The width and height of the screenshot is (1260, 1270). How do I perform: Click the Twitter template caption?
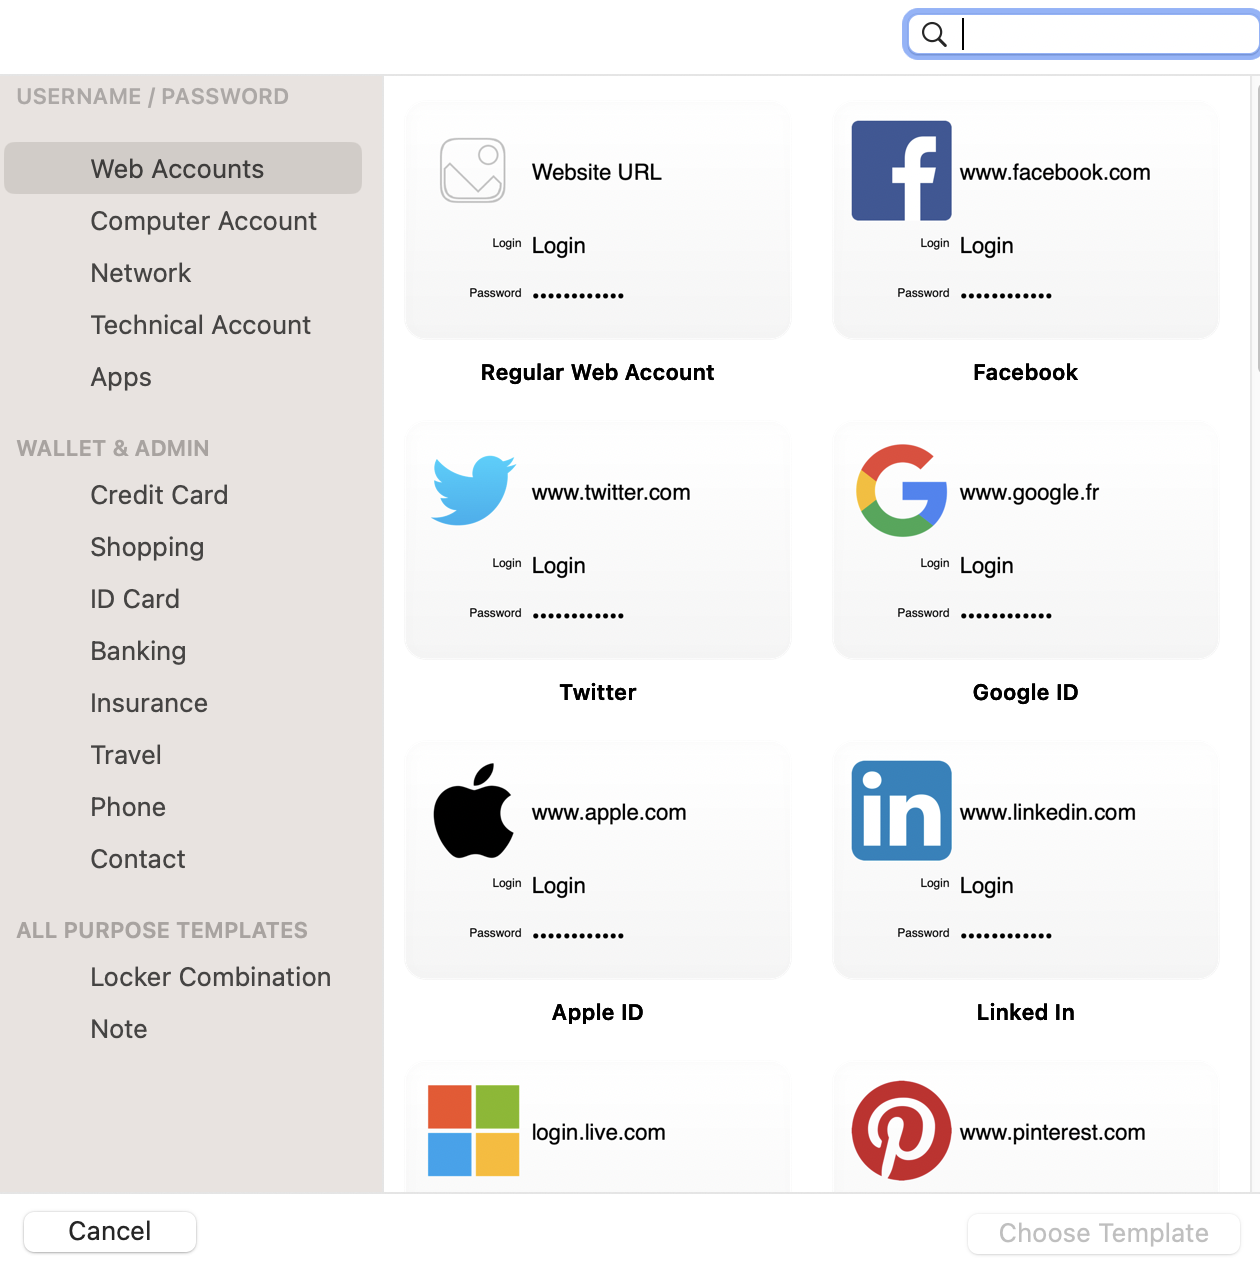pyautogui.click(x=598, y=692)
